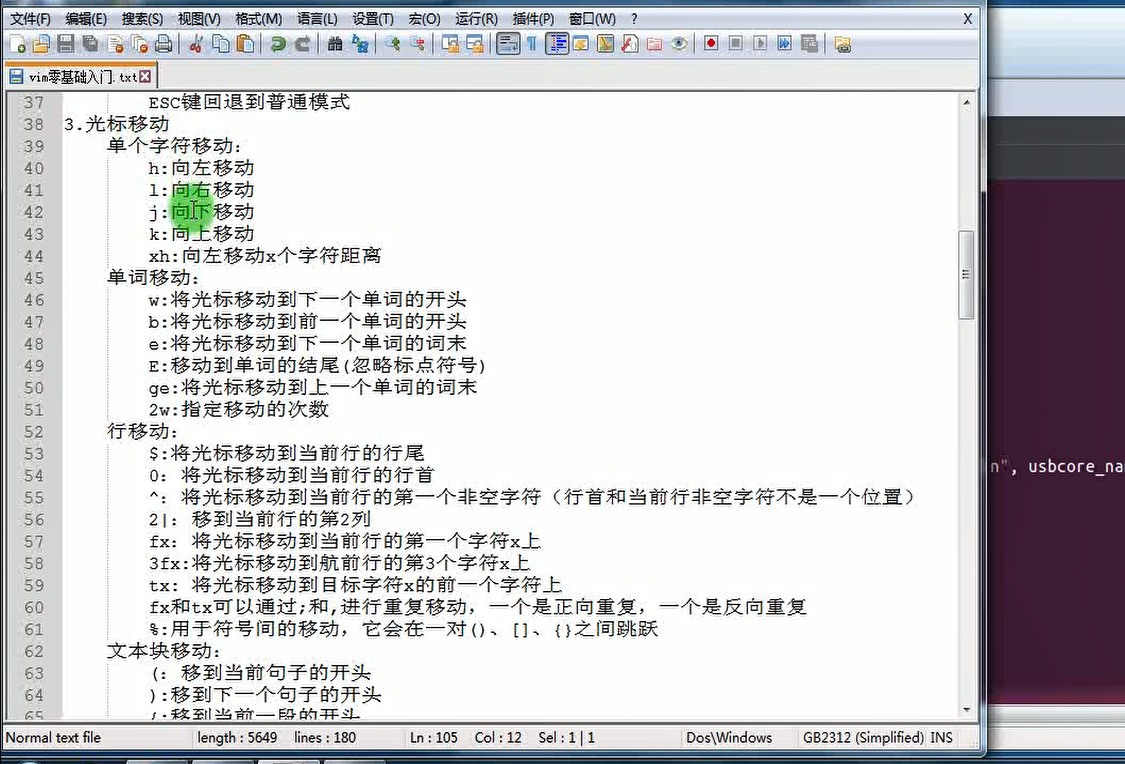The image size is (1125, 764).
Task: Click line number 52 in the margin
Action: pyautogui.click(x=34, y=432)
